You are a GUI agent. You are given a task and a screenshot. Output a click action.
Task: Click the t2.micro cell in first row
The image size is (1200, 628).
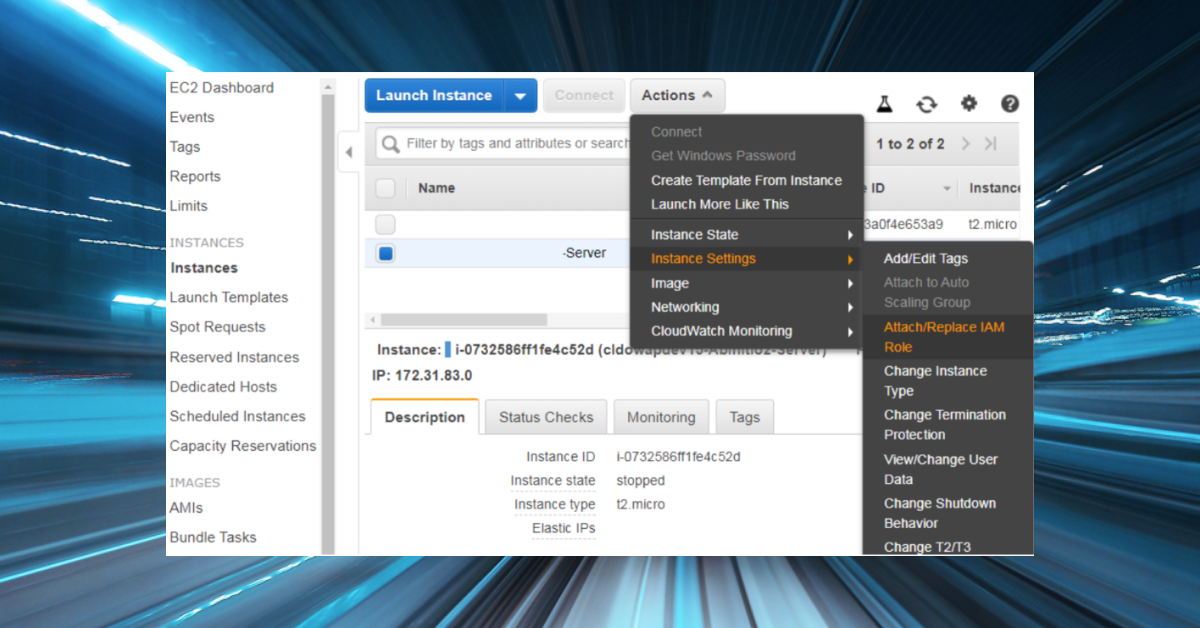pyautogui.click(x=993, y=224)
